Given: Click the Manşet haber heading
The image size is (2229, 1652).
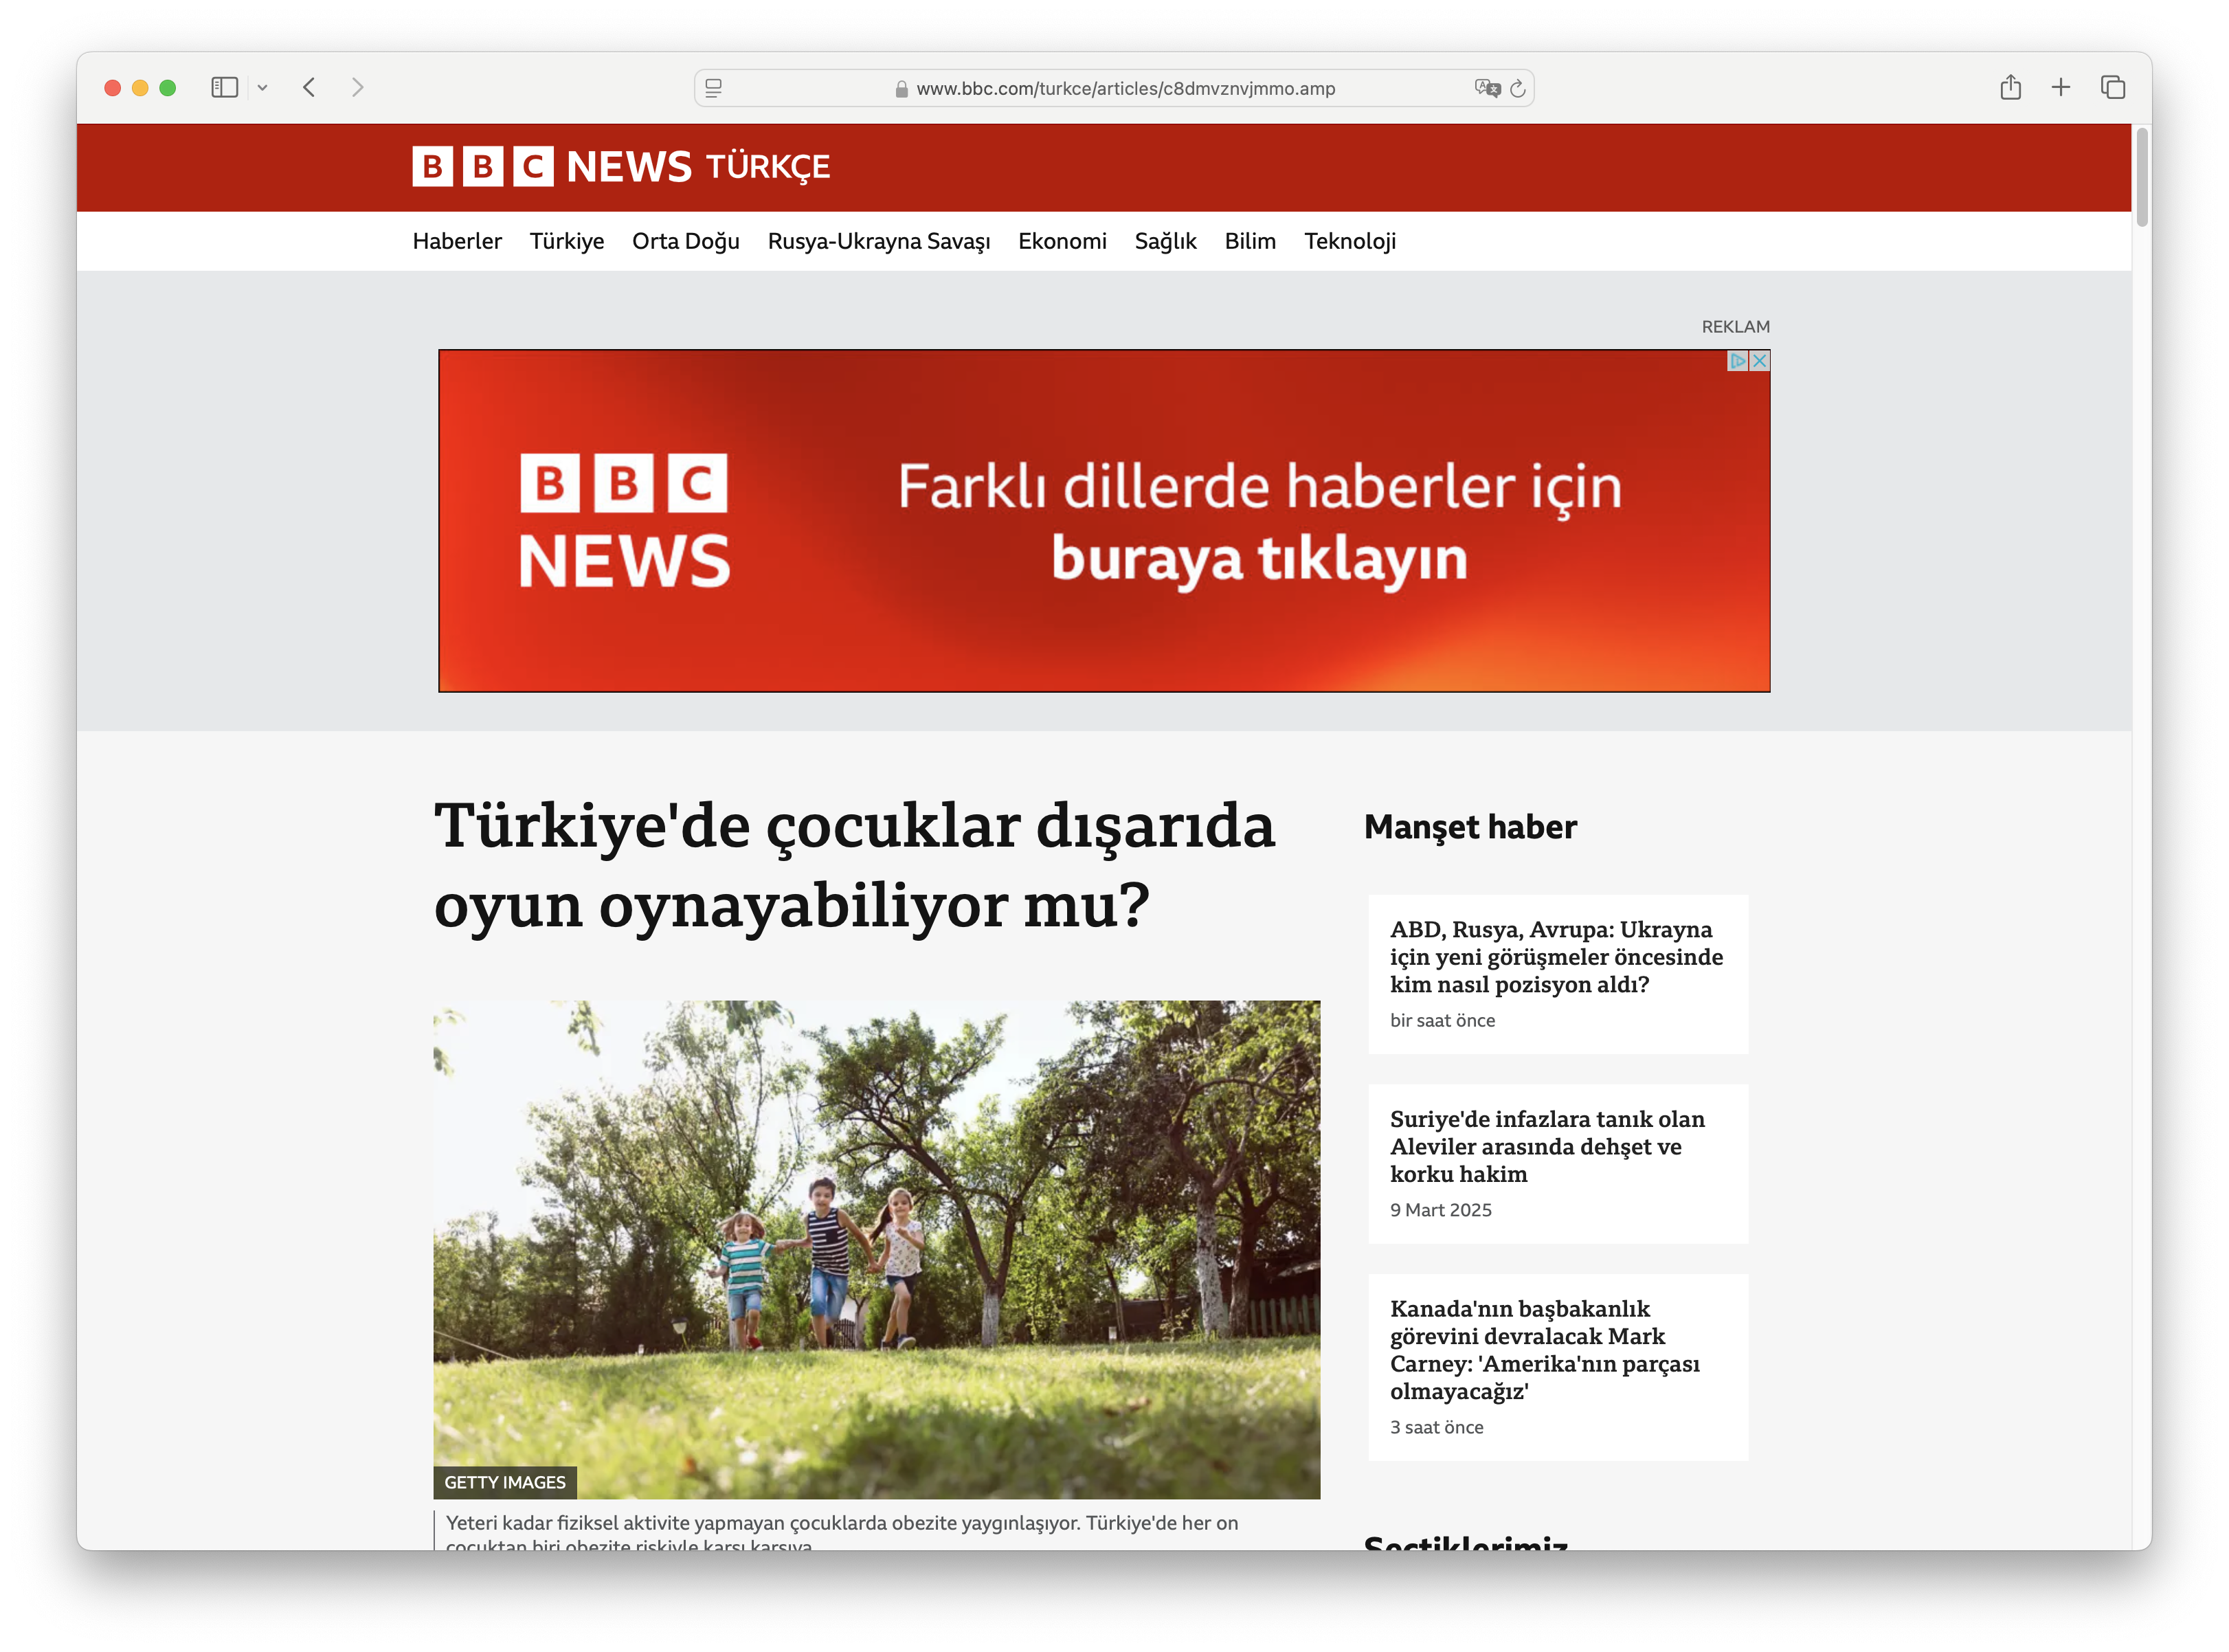Looking at the screenshot, I should click(x=1470, y=827).
